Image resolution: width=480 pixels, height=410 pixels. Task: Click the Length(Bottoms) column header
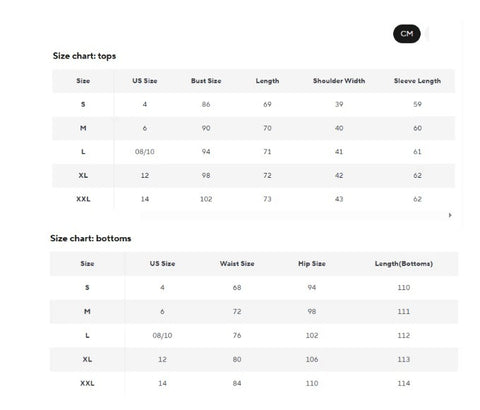tap(404, 264)
